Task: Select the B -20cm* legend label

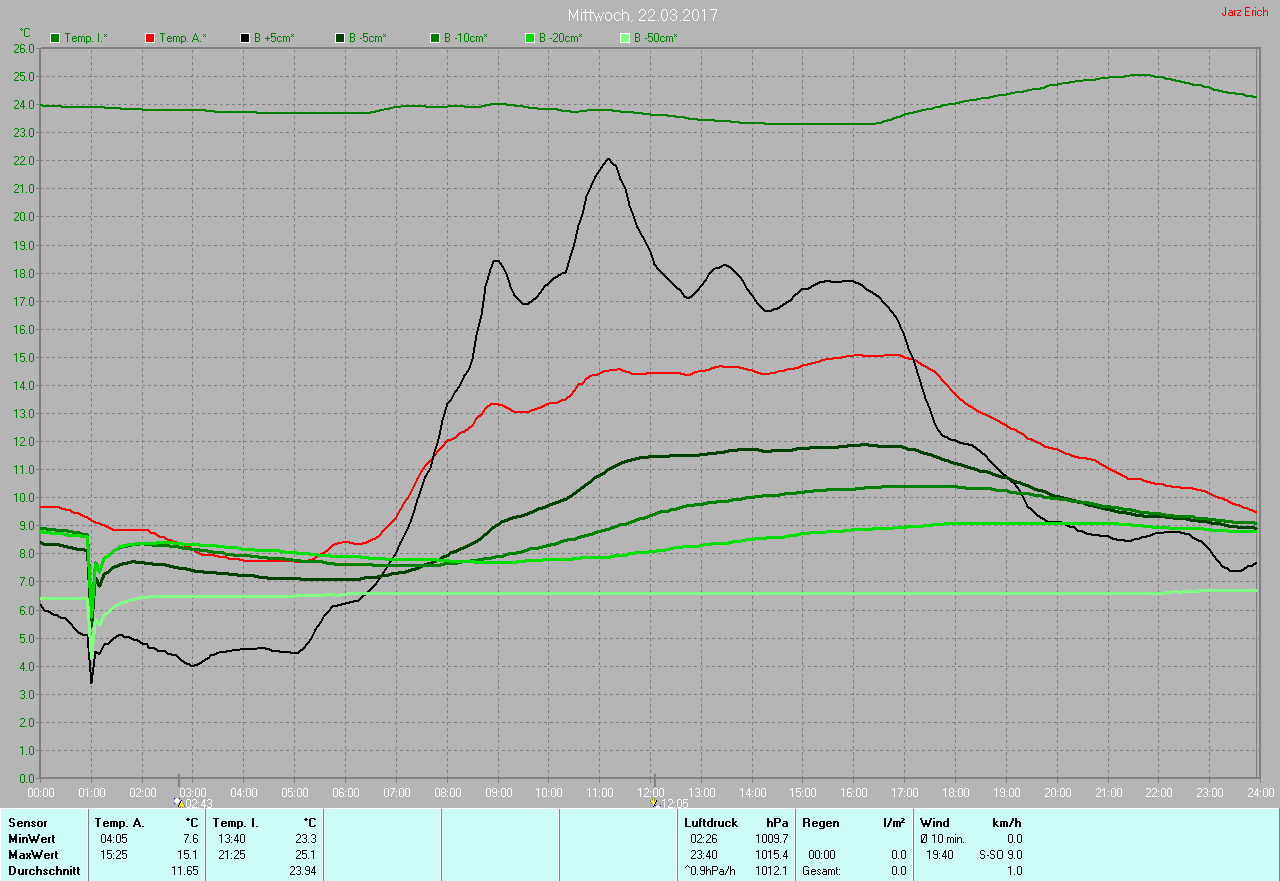Action: point(561,38)
